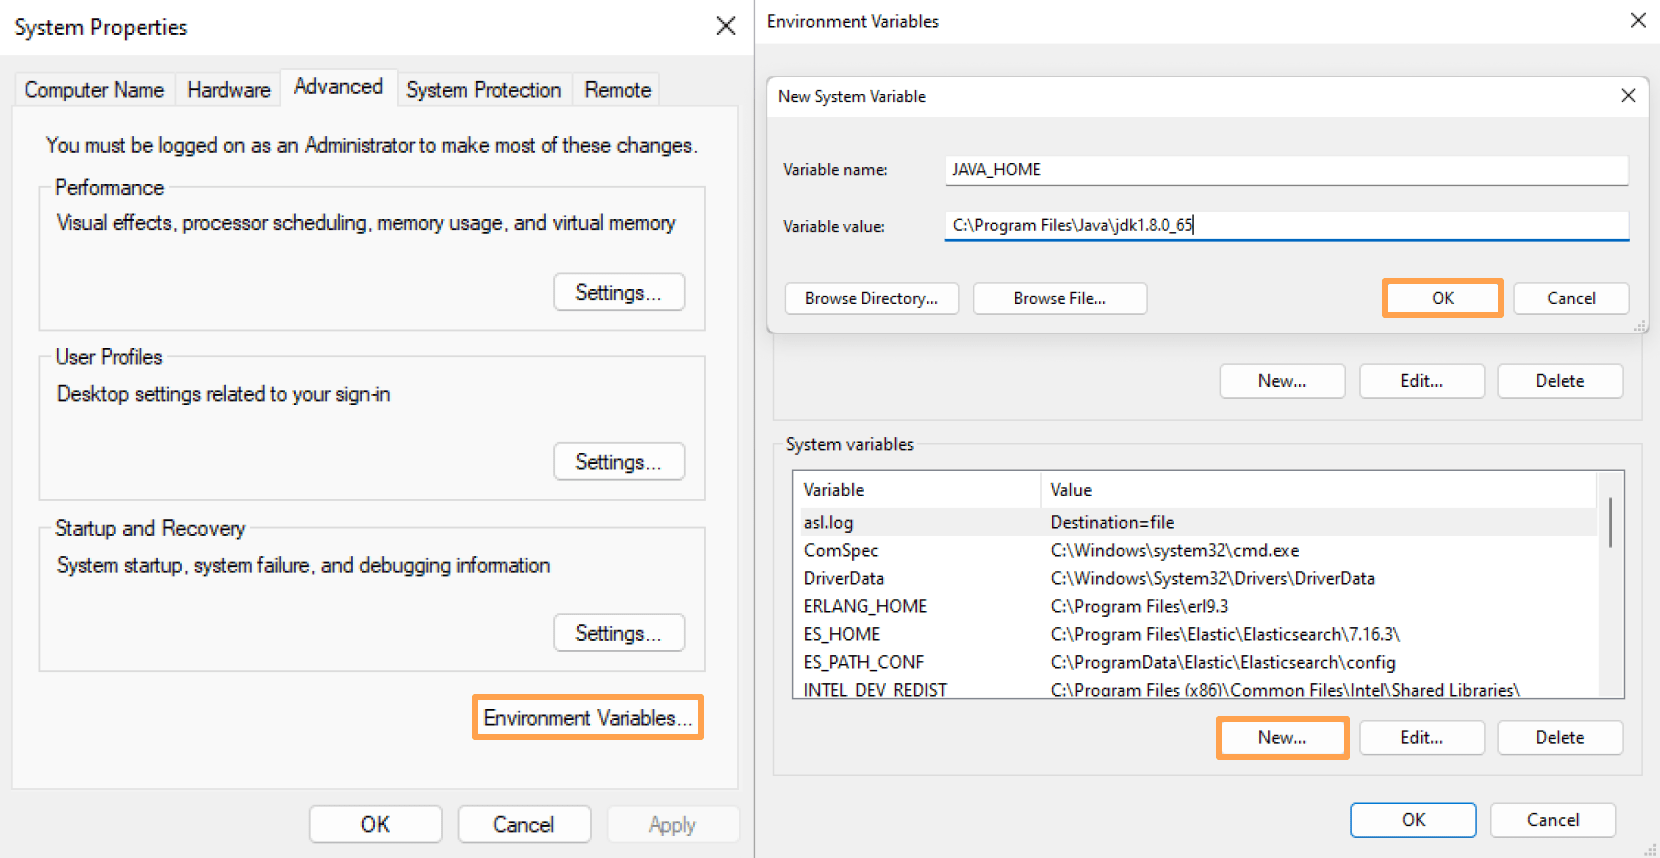Click Browse File button
This screenshot has width=1660, height=858.
click(x=1059, y=298)
